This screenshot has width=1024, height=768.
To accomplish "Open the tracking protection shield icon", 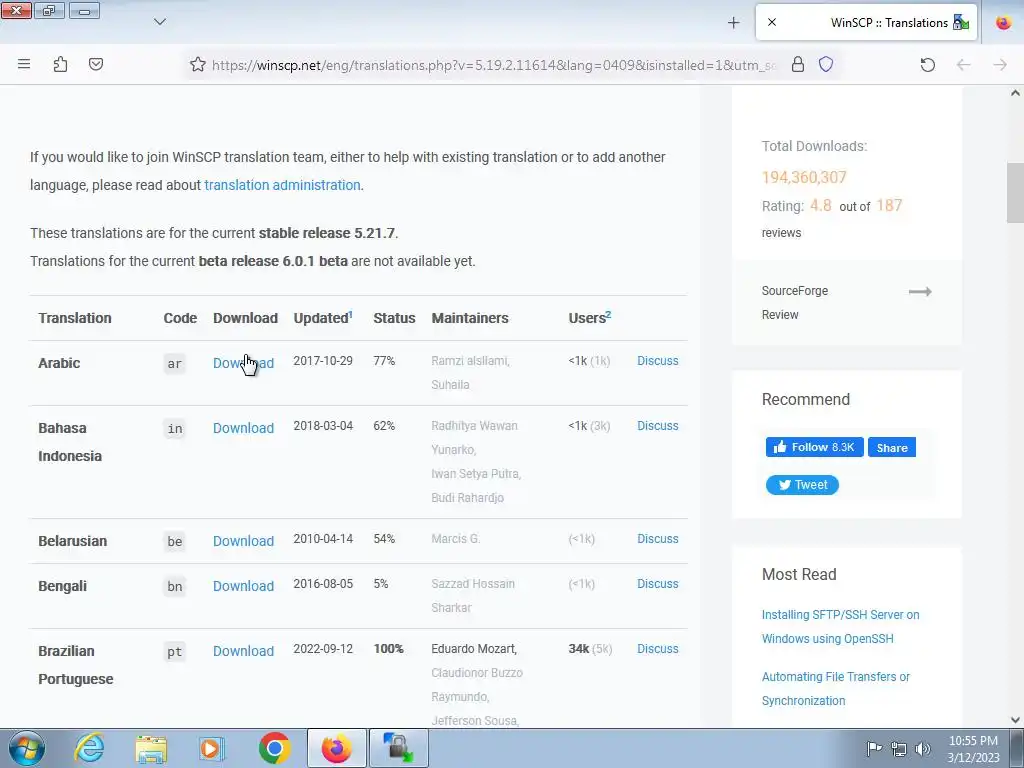I will pos(826,64).
